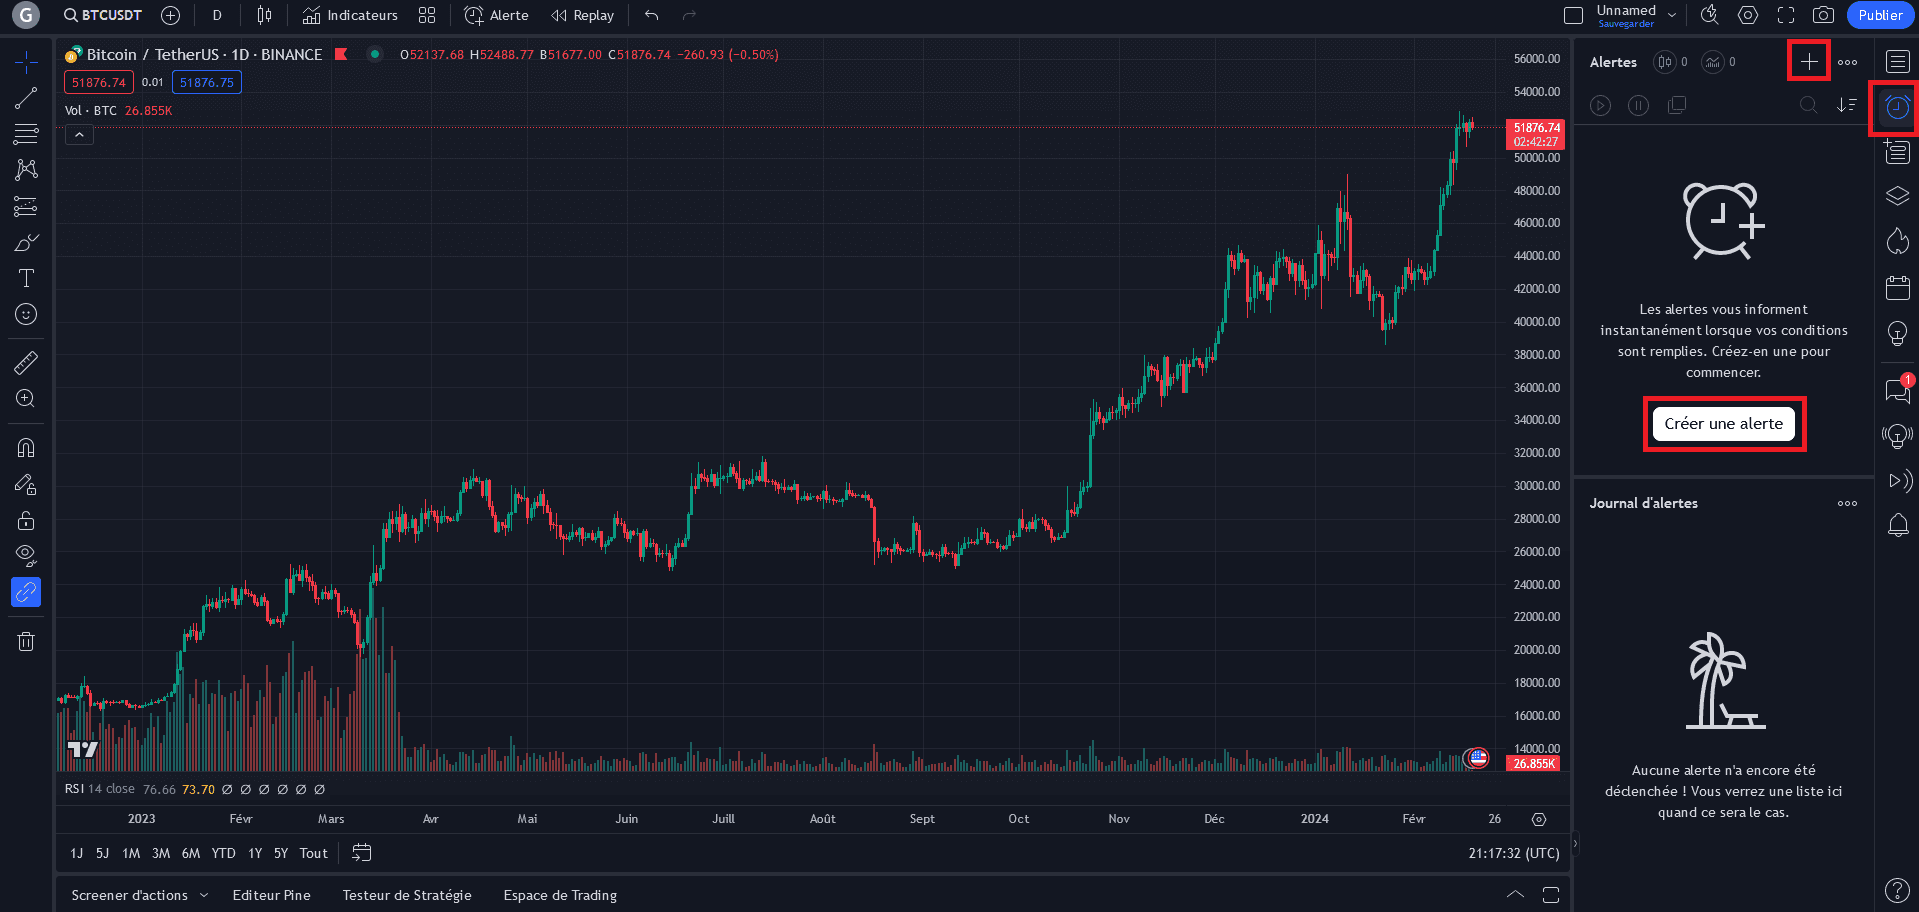Click the plus icon in Alertes header
Screen dimensions: 1919x912
(x=1809, y=61)
